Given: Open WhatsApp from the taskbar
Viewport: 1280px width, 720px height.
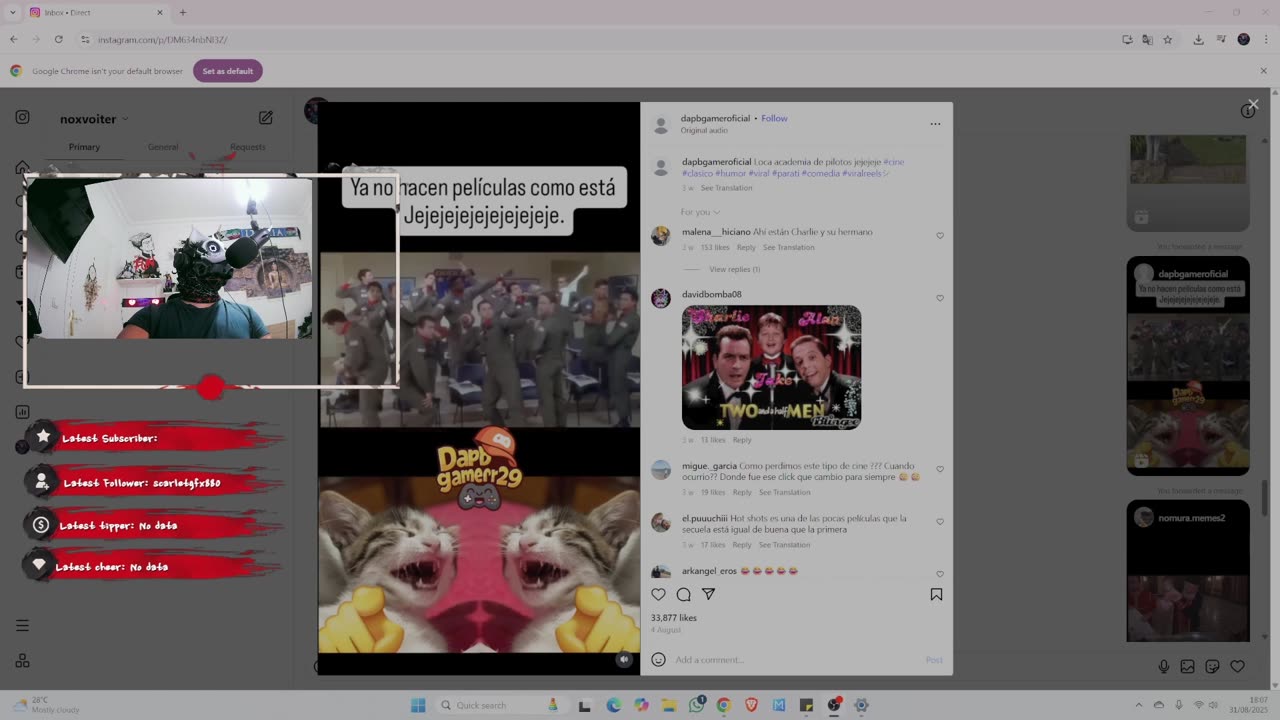Looking at the screenshot, I should point(696,705).
